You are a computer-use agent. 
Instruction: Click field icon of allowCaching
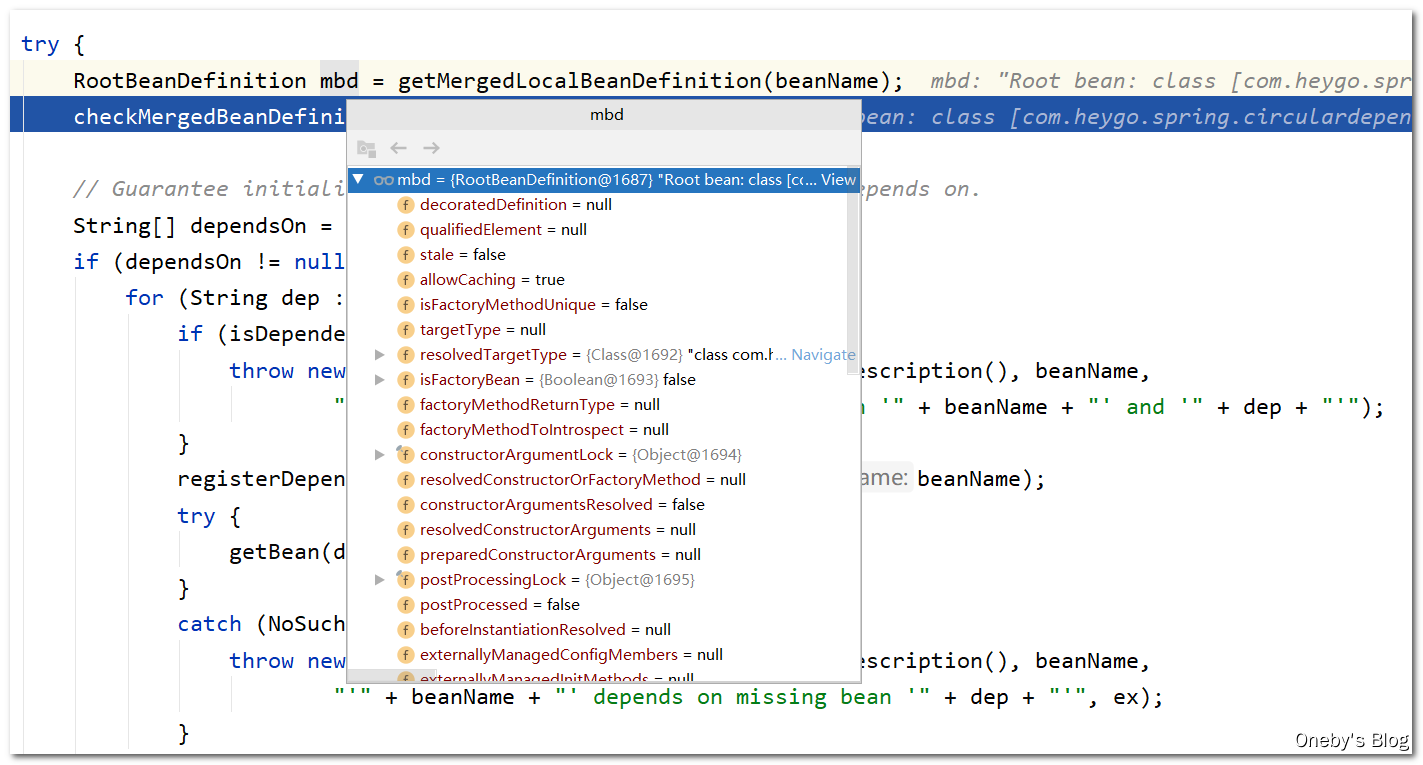pyautogui.click(x=405, y=280)
